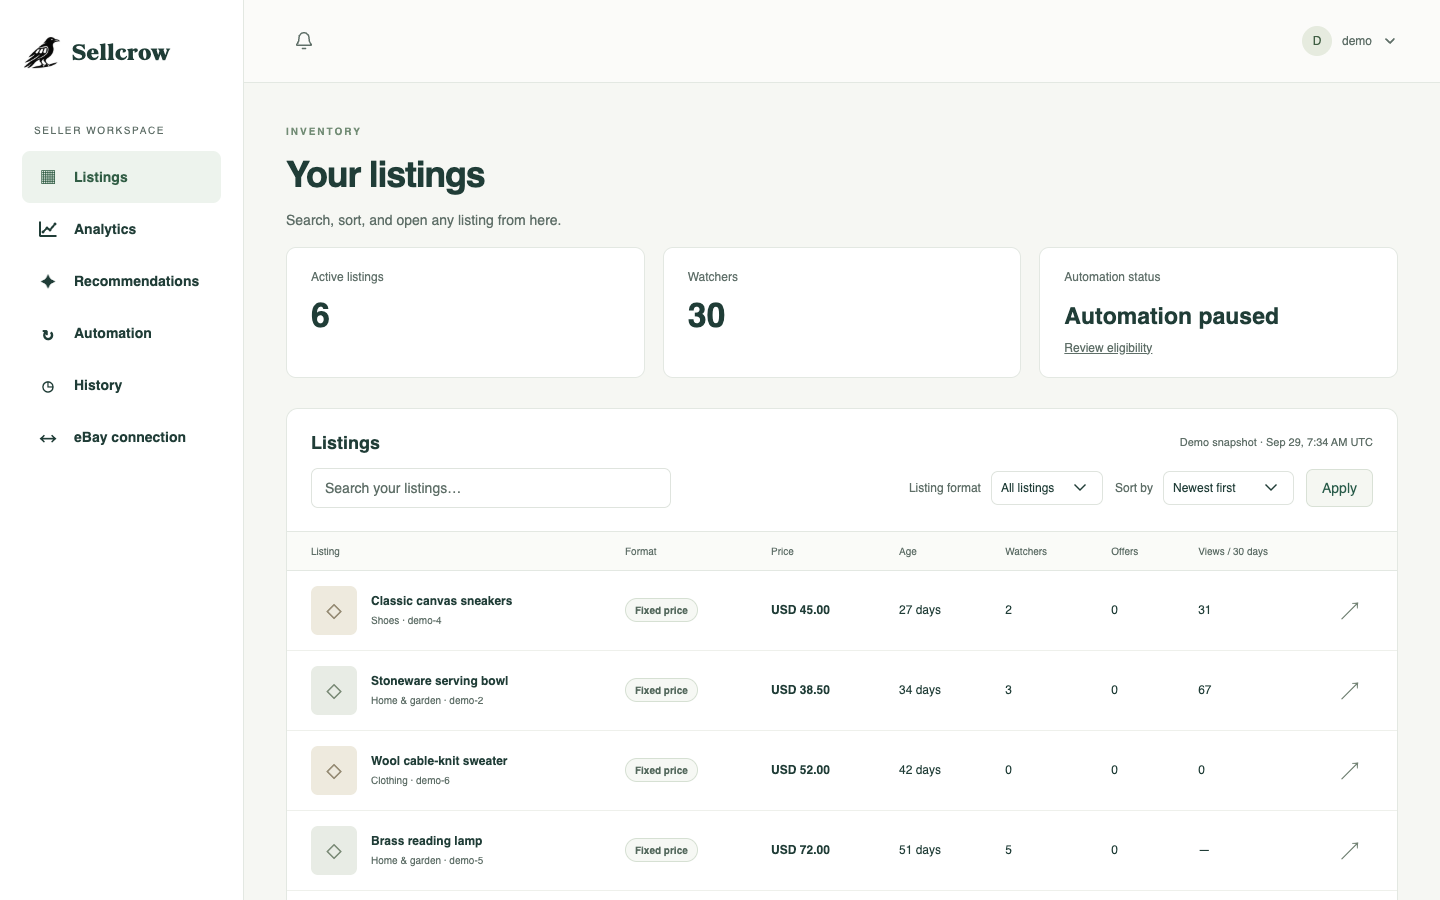1440x900 pixels.
Task: Focus the Search your listings field
Action: 491,488
